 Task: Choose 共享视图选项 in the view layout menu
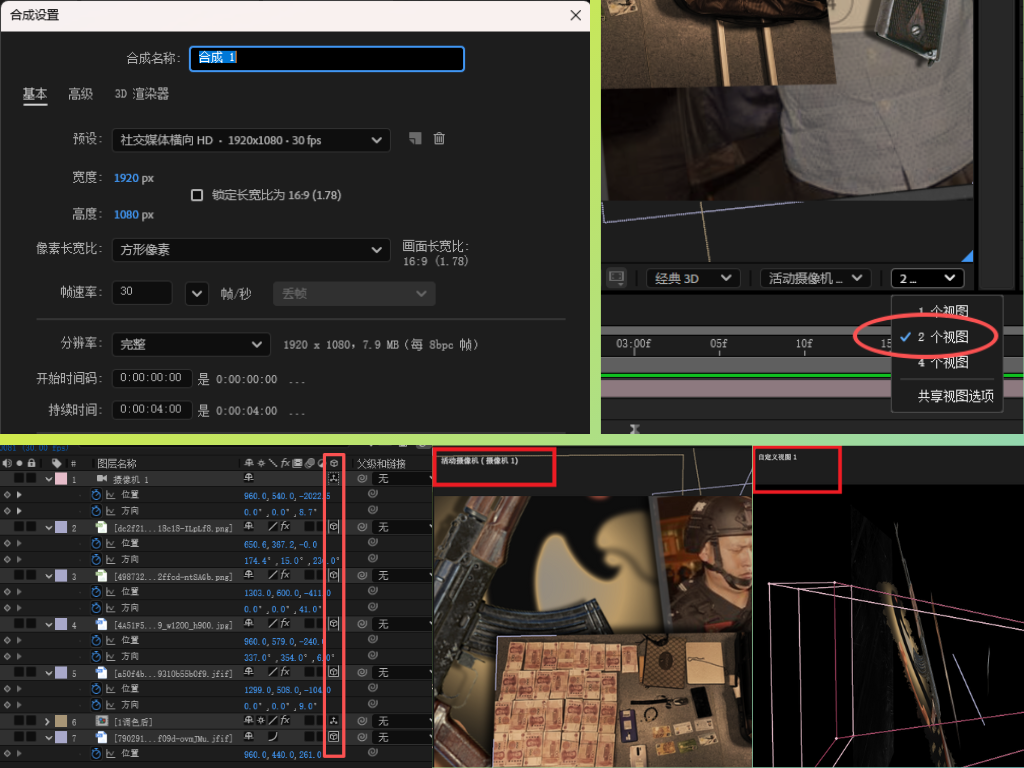pos(955,396)
